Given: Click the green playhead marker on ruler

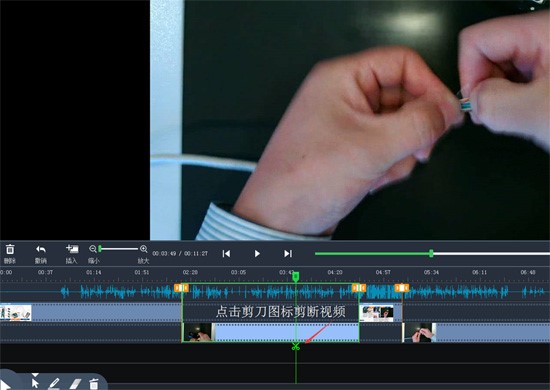Looking at the screenshot, I should click(296, 276).
